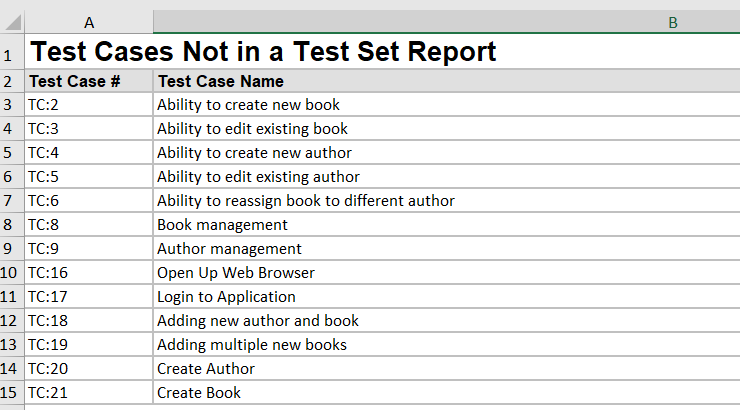The image size is (740, 410).
Task: Click 'Ability to edit existing author' cell
Action: coord(258,177)
